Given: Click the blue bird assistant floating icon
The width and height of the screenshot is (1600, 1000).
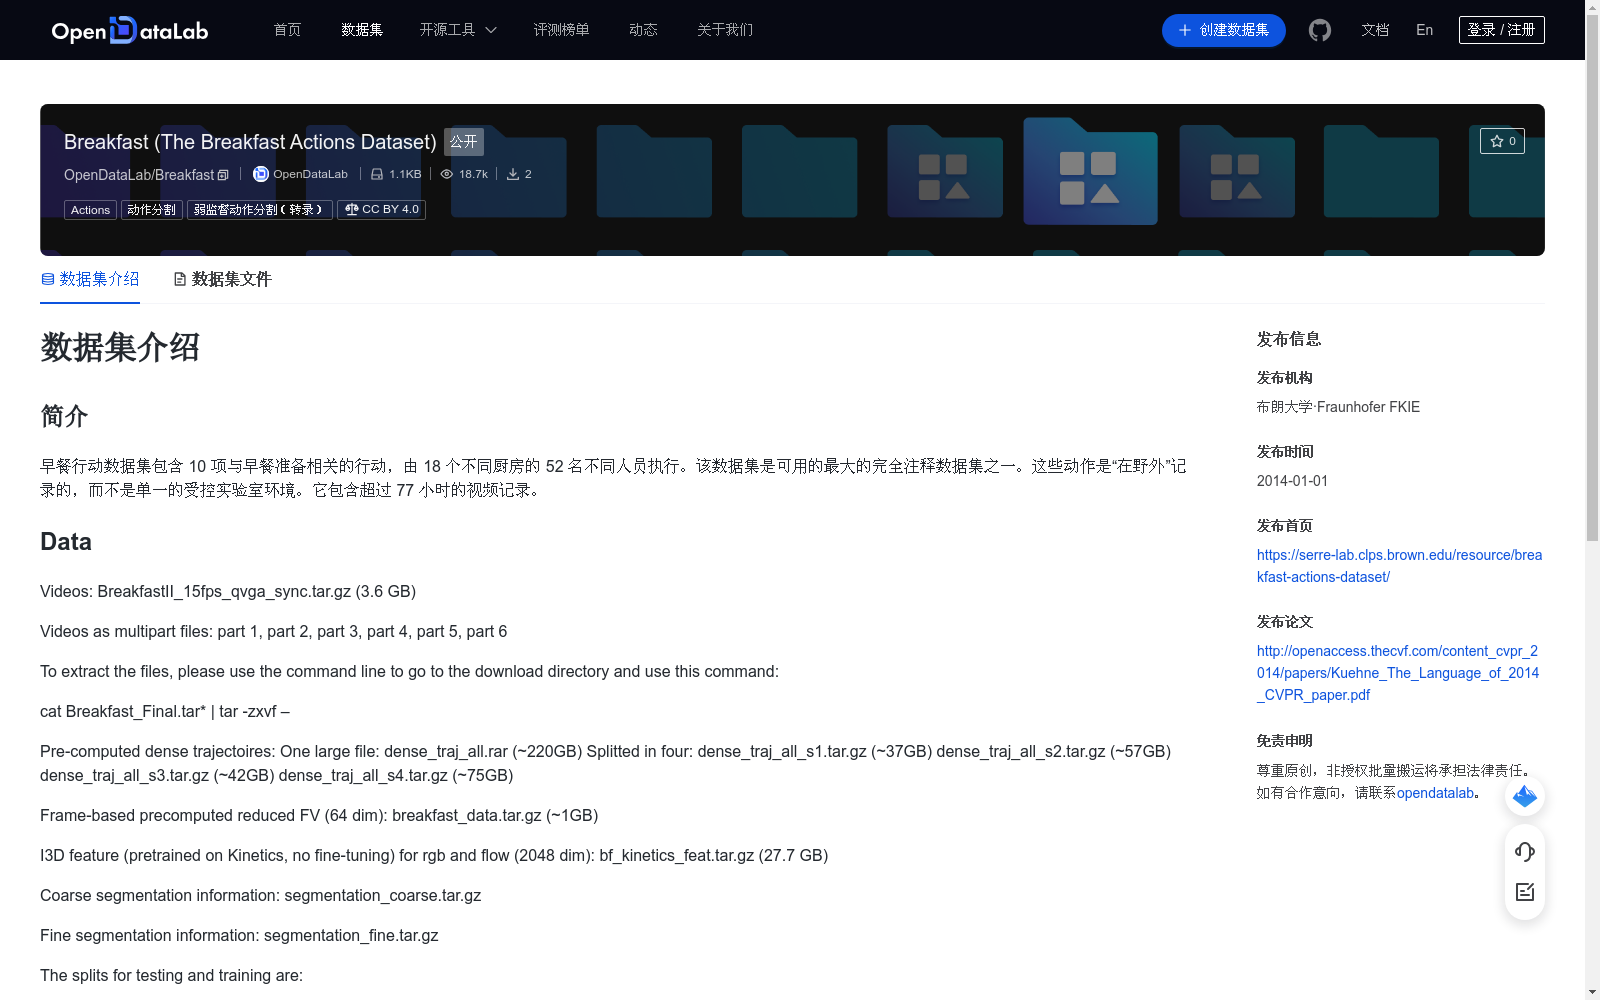Looking at the screenshot, I should click(x=1525, y=796).
